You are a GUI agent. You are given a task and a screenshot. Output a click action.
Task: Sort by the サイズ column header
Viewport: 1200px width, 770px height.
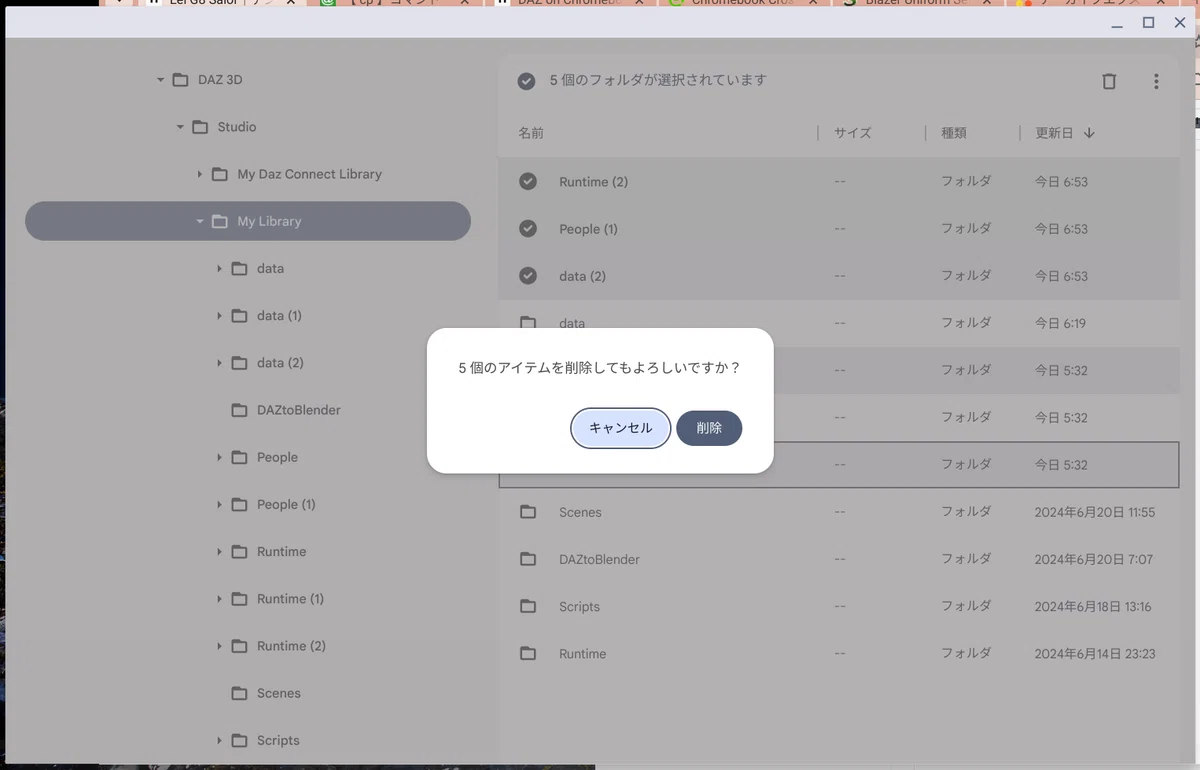click(853, 133)
